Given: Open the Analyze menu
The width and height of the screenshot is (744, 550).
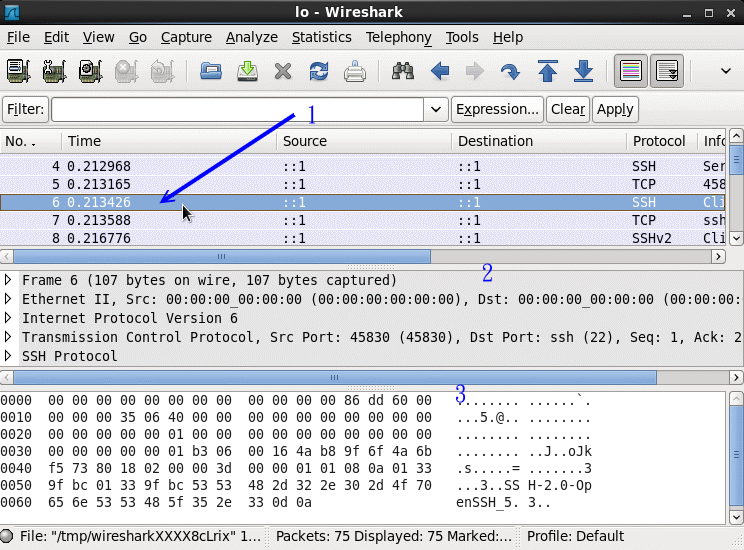Looking at the screenshot, I should point(251,37).
